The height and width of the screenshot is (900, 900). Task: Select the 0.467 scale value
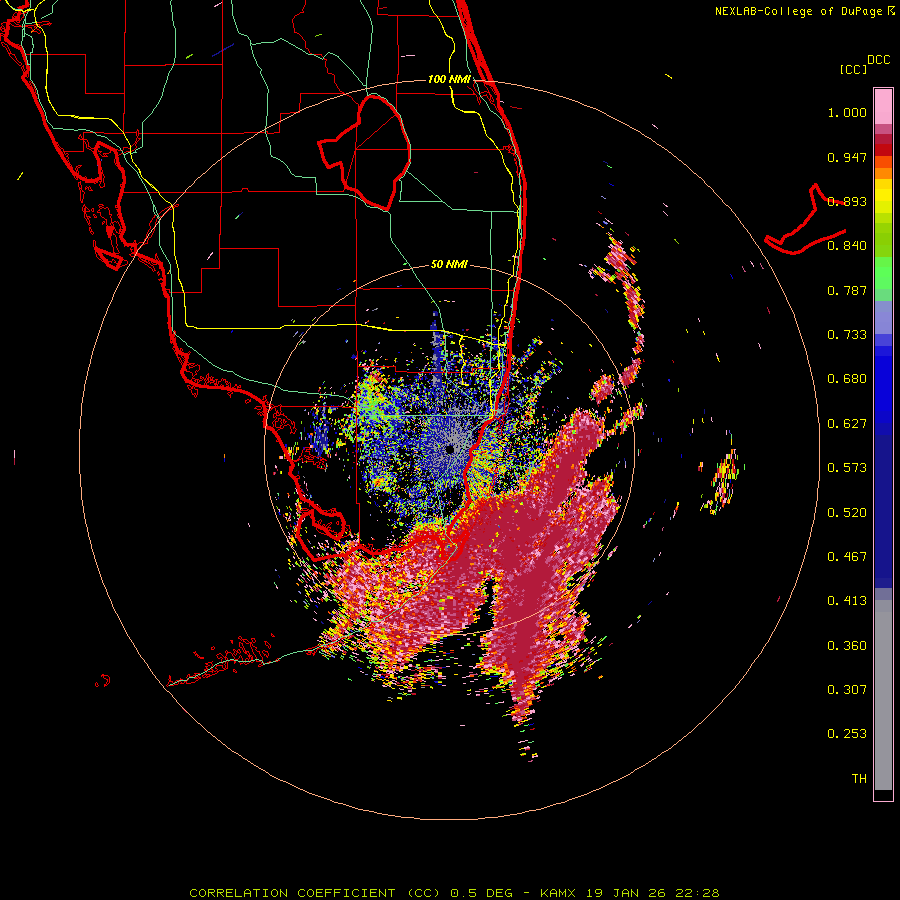[x=847, y=557]
